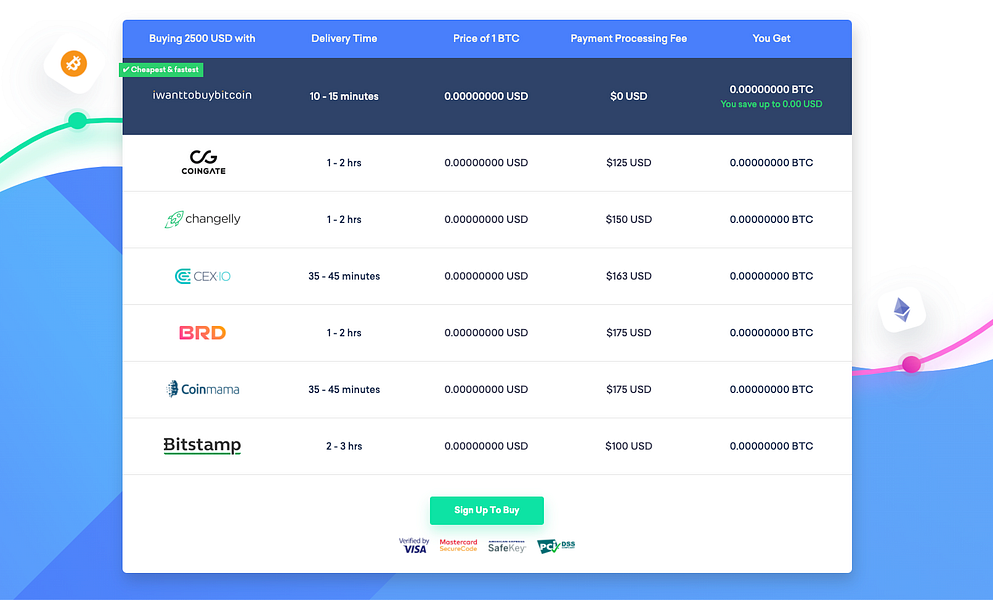
Task: Click iwanttobuybitcoin's 0.00000000 BTC amount
Action: point(771,89)
